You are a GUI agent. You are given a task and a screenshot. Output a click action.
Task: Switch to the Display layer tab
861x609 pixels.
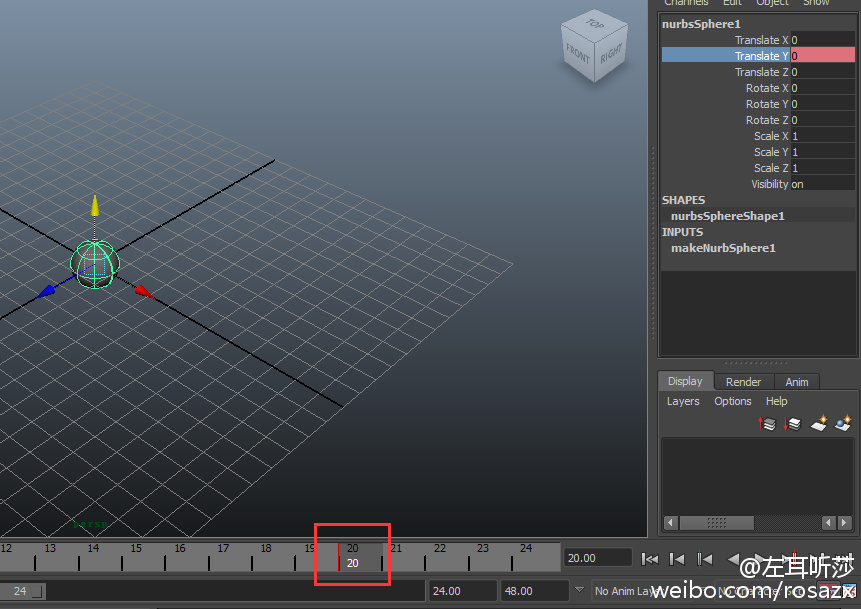685,381
